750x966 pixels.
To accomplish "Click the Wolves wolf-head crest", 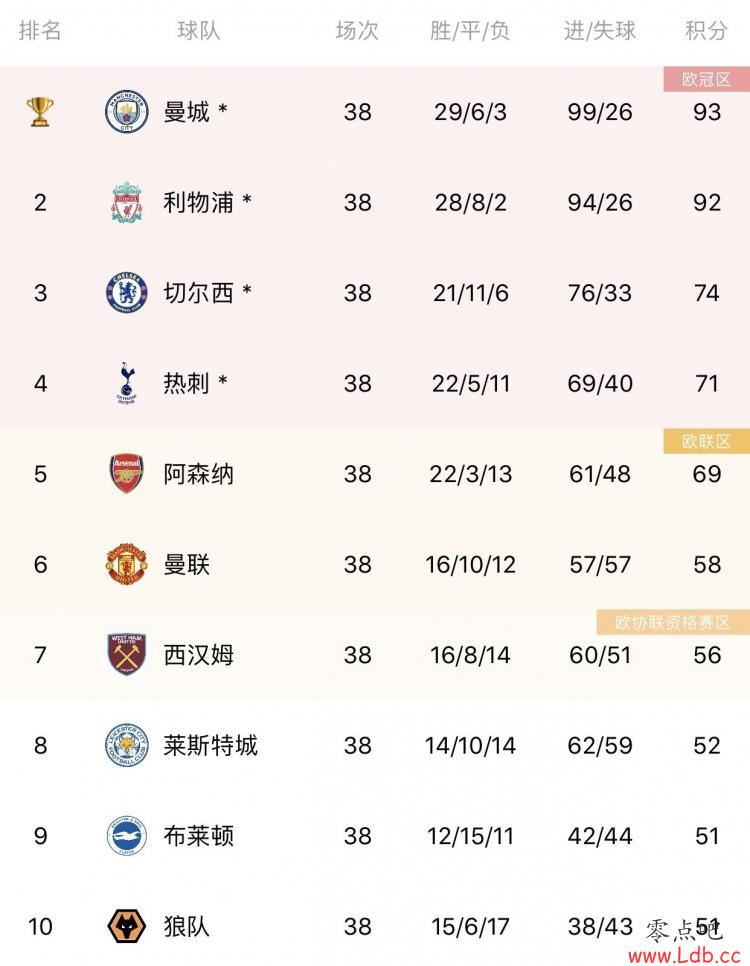I will click(127, 927).
